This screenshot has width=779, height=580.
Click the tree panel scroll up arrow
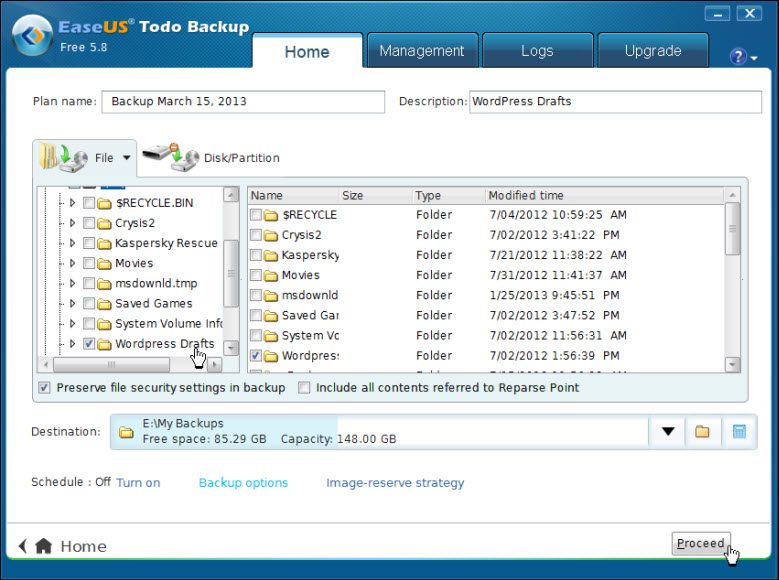pyautogui.click(x=231, y=195)
